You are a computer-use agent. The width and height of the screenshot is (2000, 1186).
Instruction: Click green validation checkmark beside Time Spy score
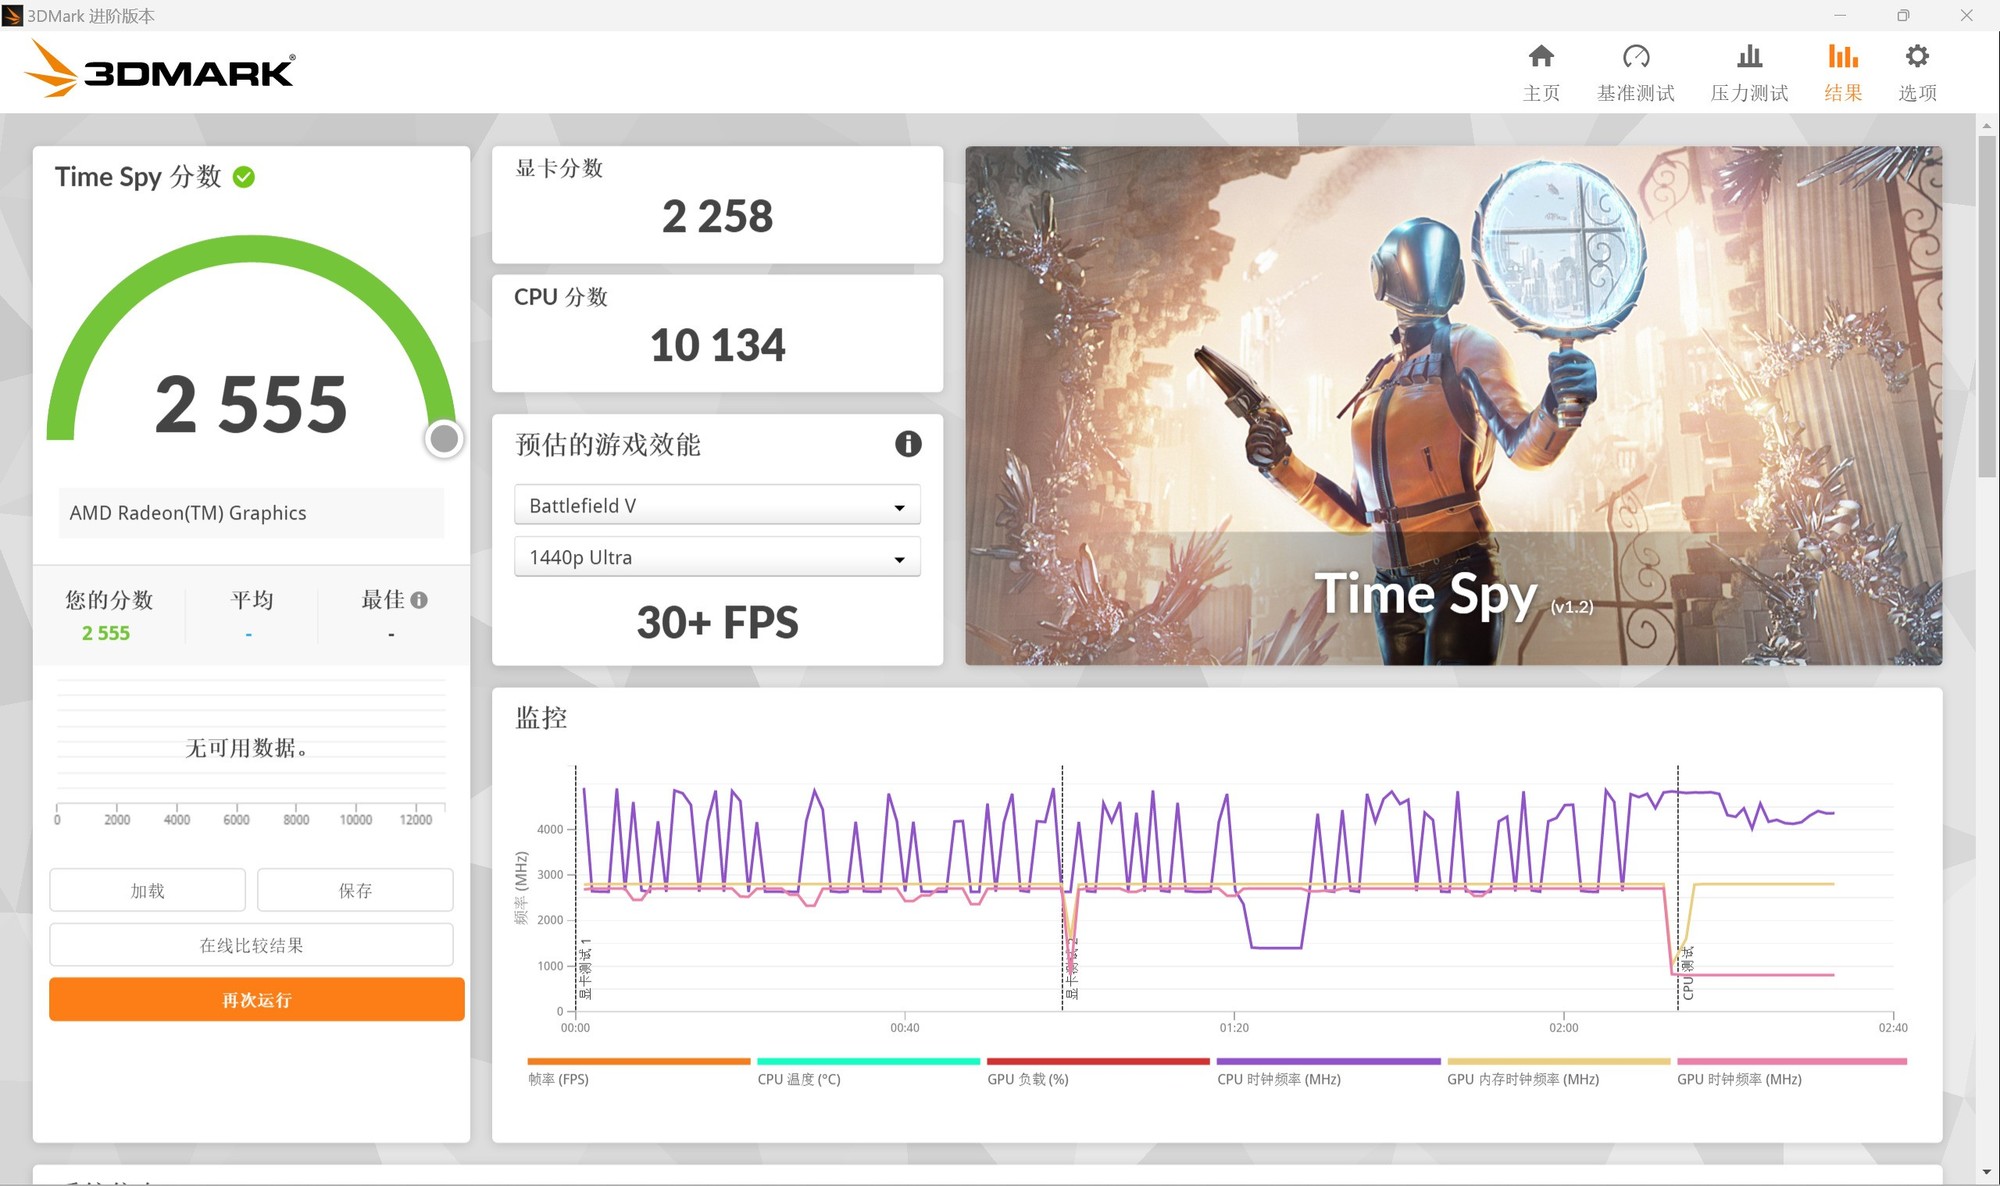(x=244, y=177)
